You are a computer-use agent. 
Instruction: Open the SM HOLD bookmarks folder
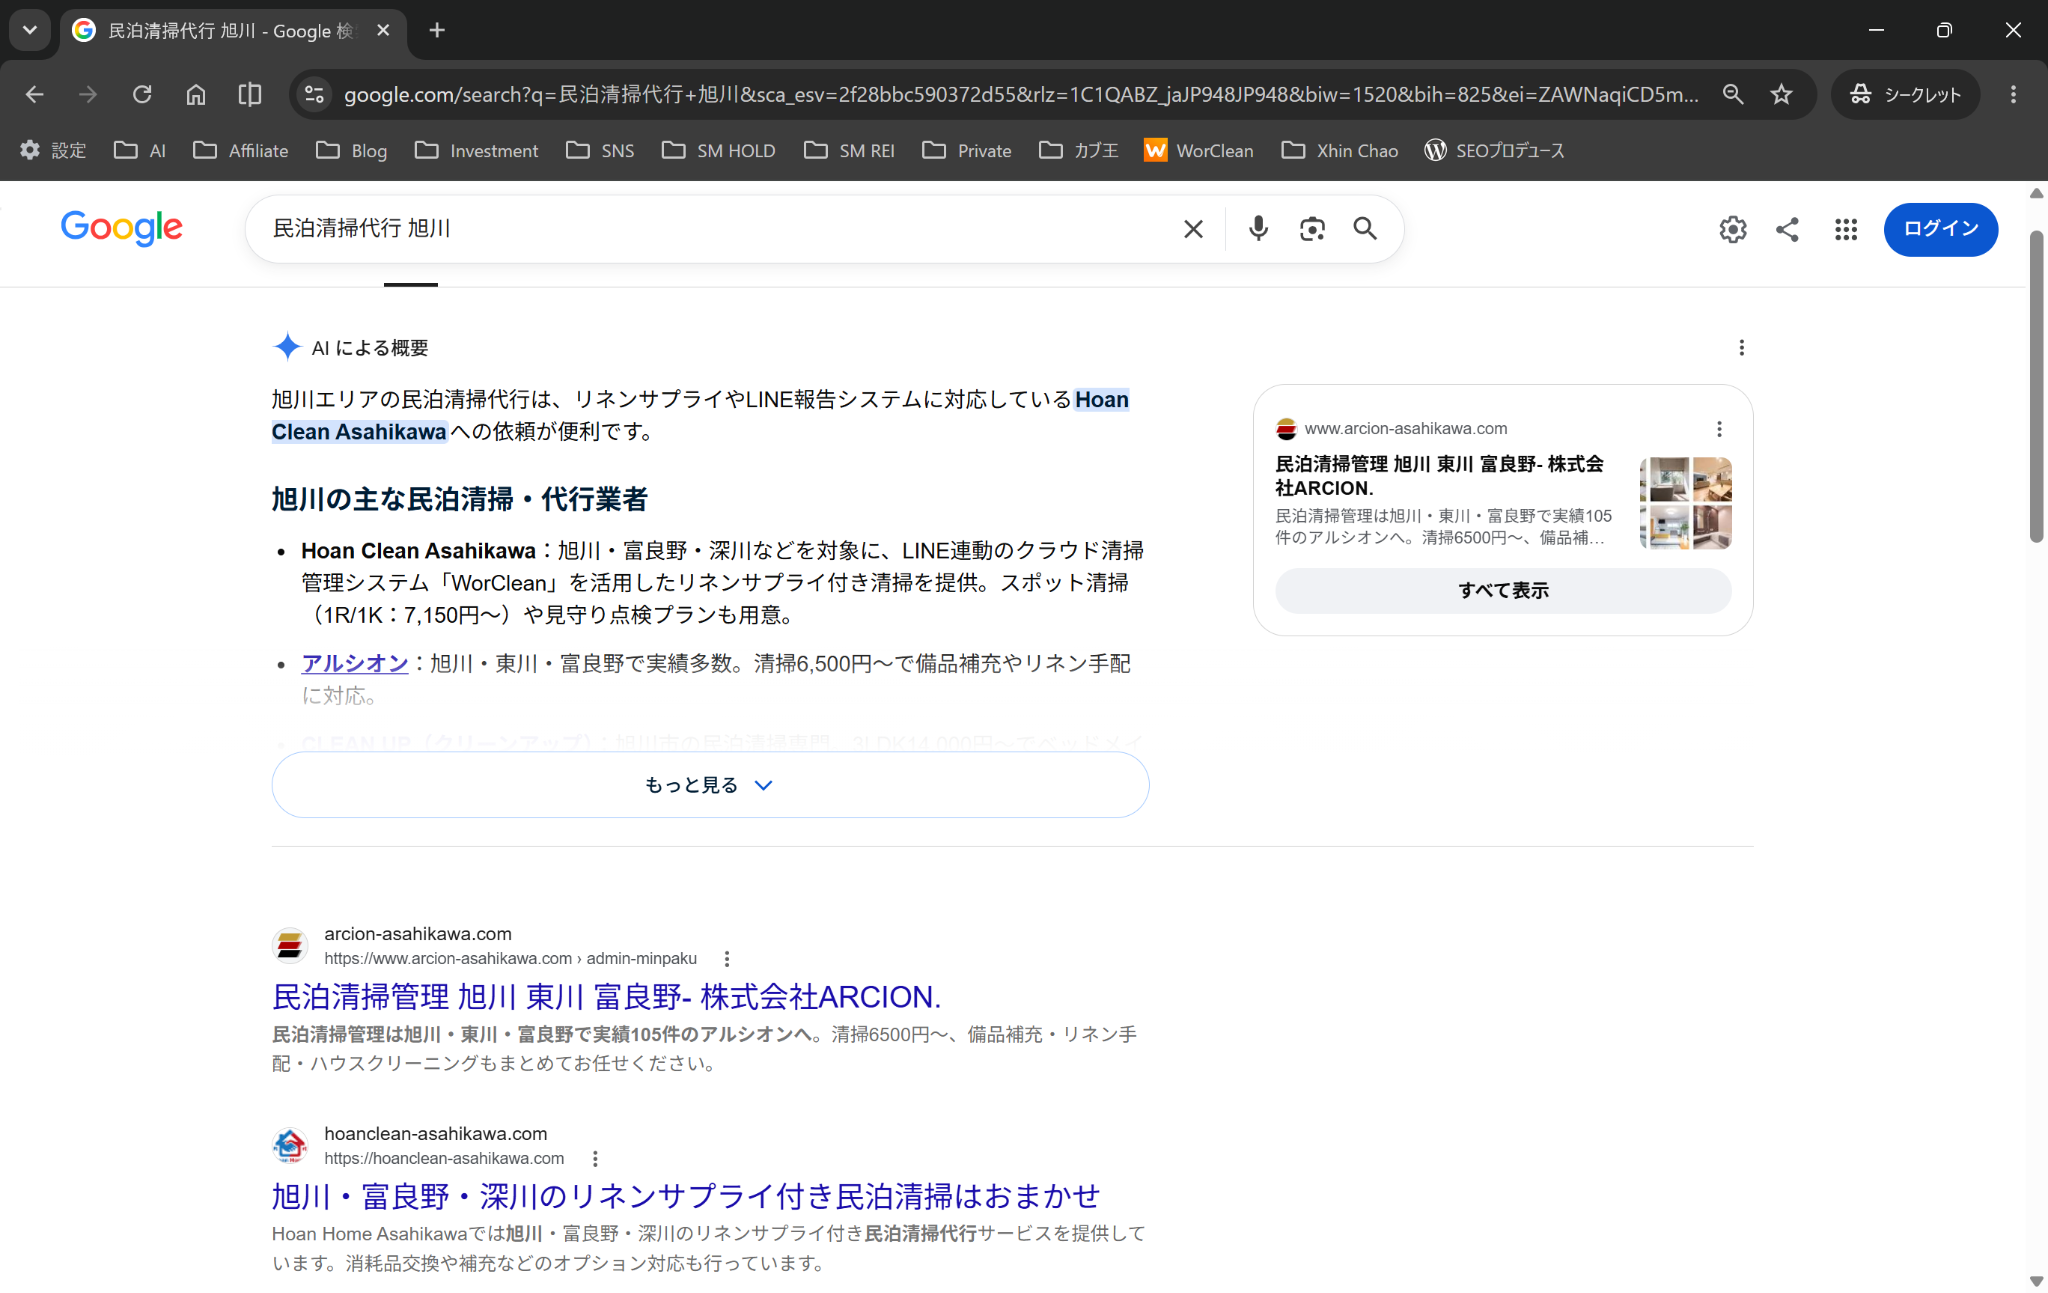[719, 150]
